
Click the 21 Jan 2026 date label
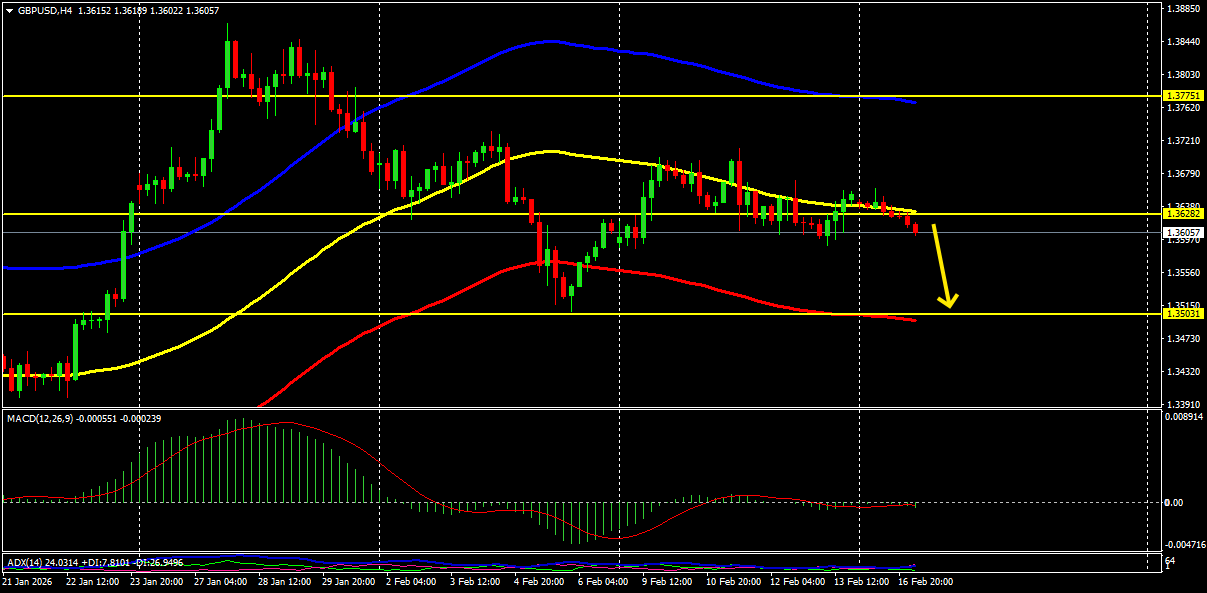(x=28, y=582)
